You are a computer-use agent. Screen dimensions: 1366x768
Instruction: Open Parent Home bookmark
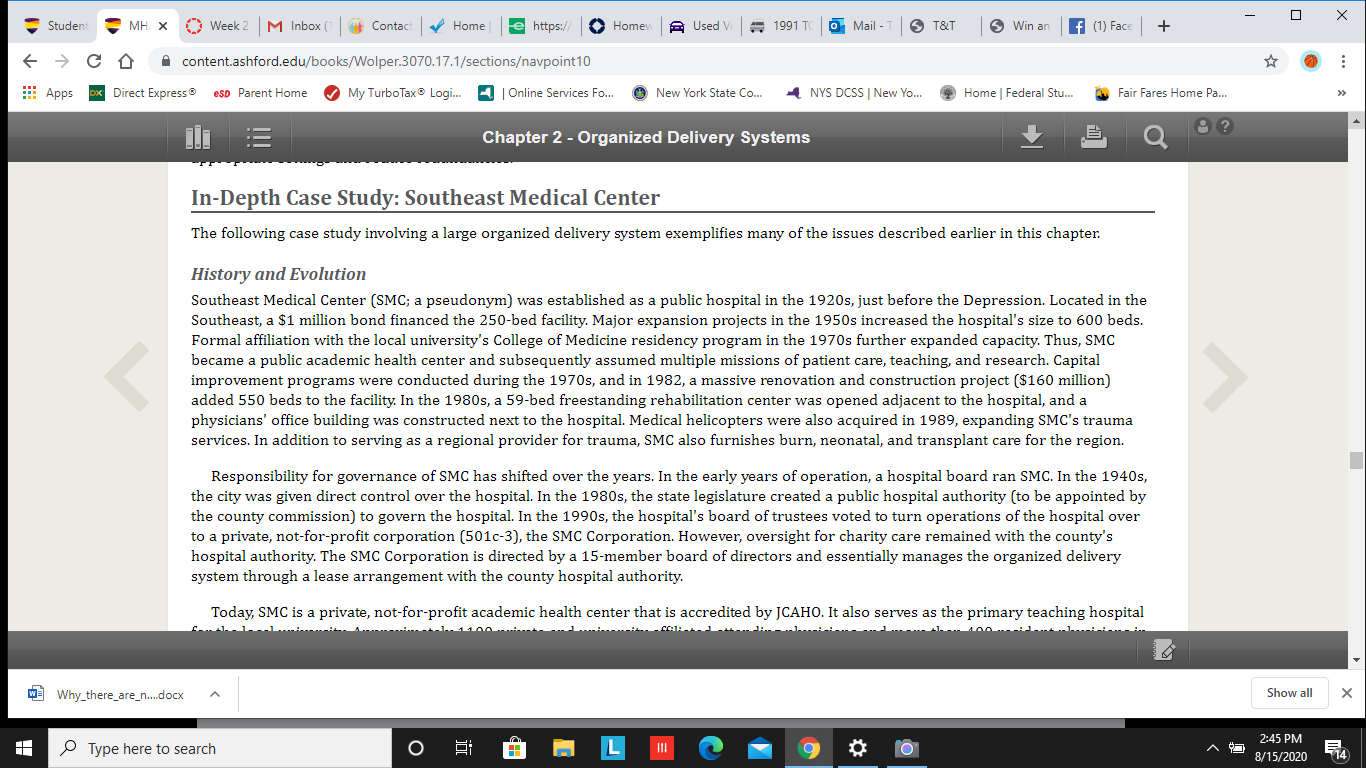point(260,93)
